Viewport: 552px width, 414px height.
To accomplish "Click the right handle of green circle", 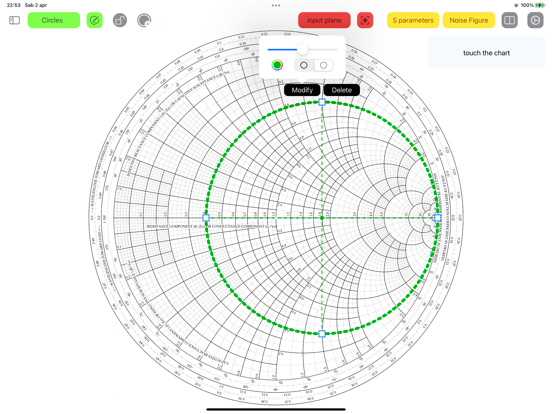I will 438,218.
